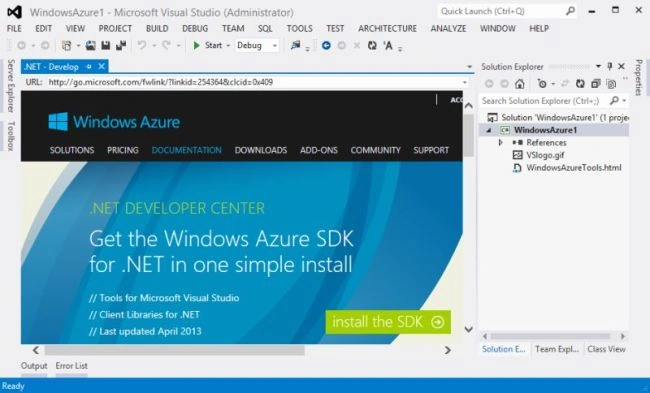650x393 pixels.
Task: Click the web browser Refresh icon
Action: tap(372, 45)
